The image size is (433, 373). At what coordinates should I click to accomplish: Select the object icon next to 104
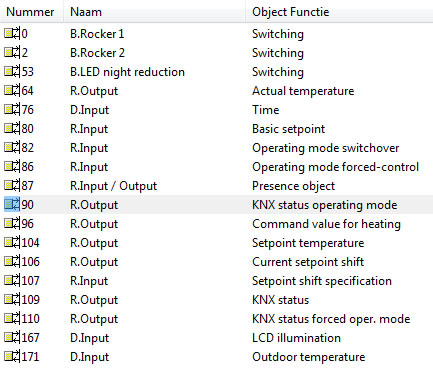click(x=12, y=242)
